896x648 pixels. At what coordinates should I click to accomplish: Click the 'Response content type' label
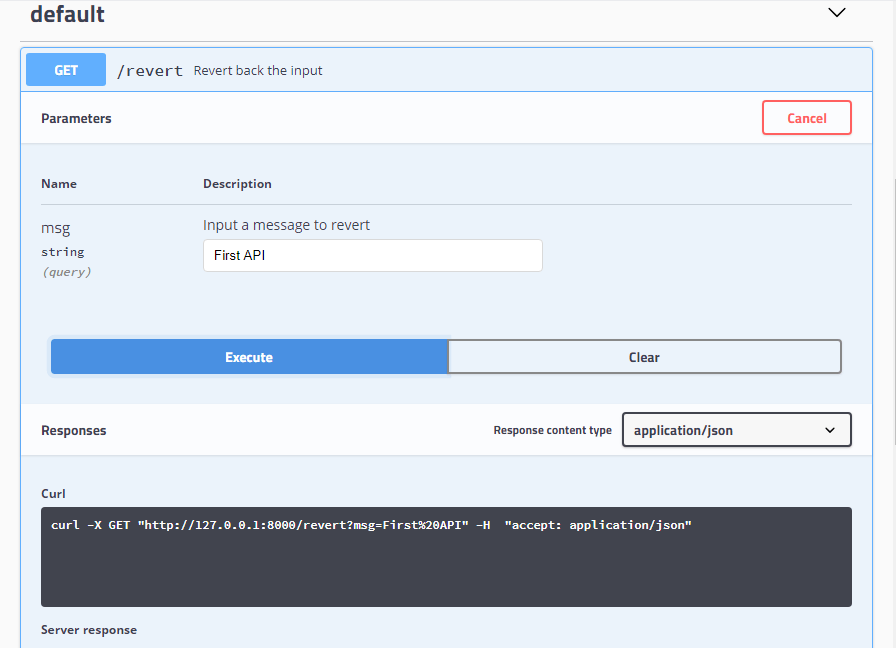[x=552, y=430]
